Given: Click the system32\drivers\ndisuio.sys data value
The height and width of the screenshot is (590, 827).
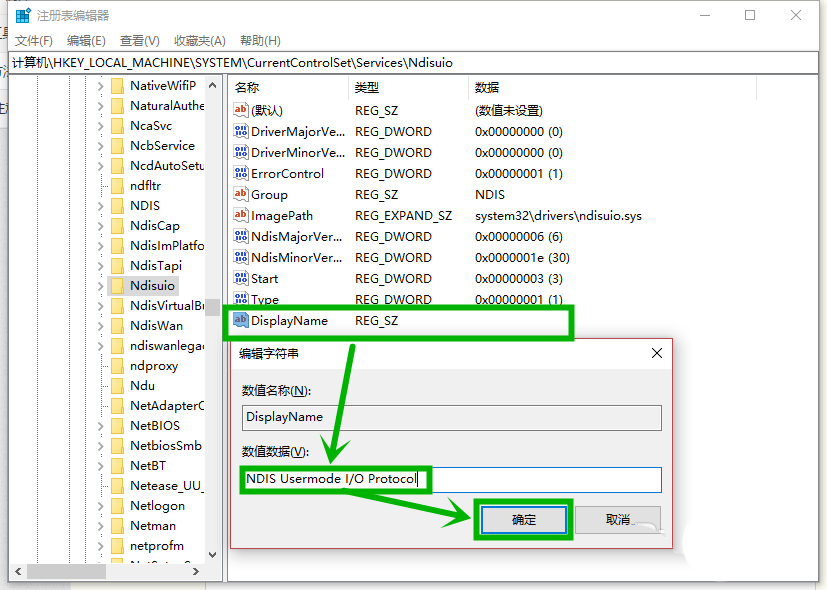Looking at the screenshot, I should [x=558, y=216].
